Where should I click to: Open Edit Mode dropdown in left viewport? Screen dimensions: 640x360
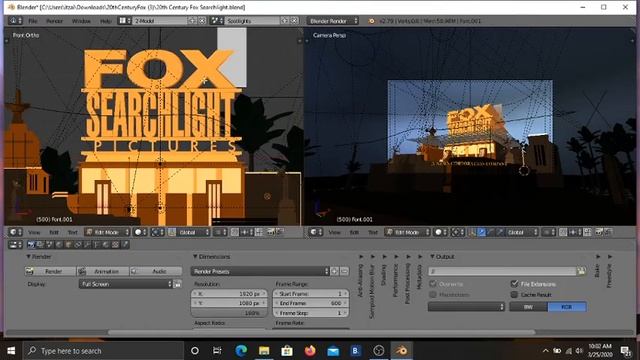[x=107, y=232]
